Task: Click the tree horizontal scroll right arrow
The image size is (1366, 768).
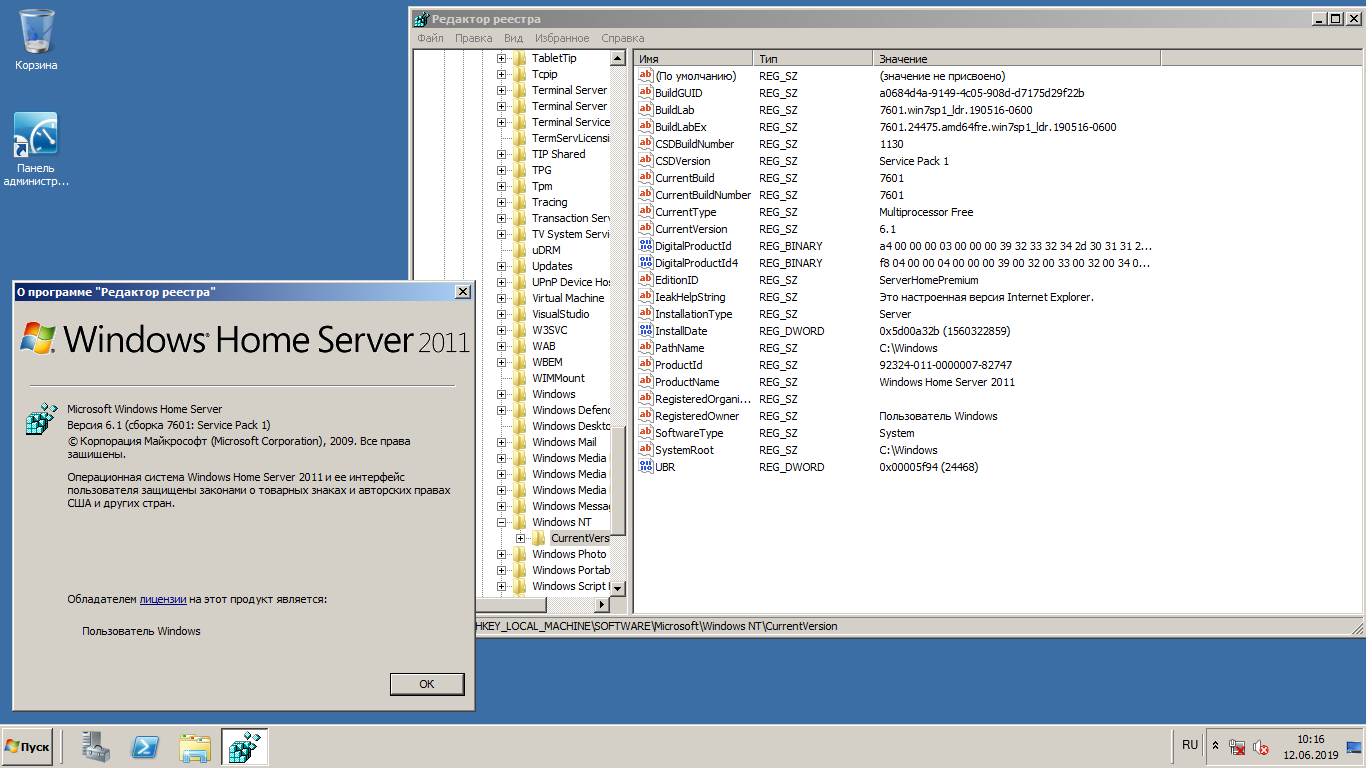Action: tap(602, 605)
